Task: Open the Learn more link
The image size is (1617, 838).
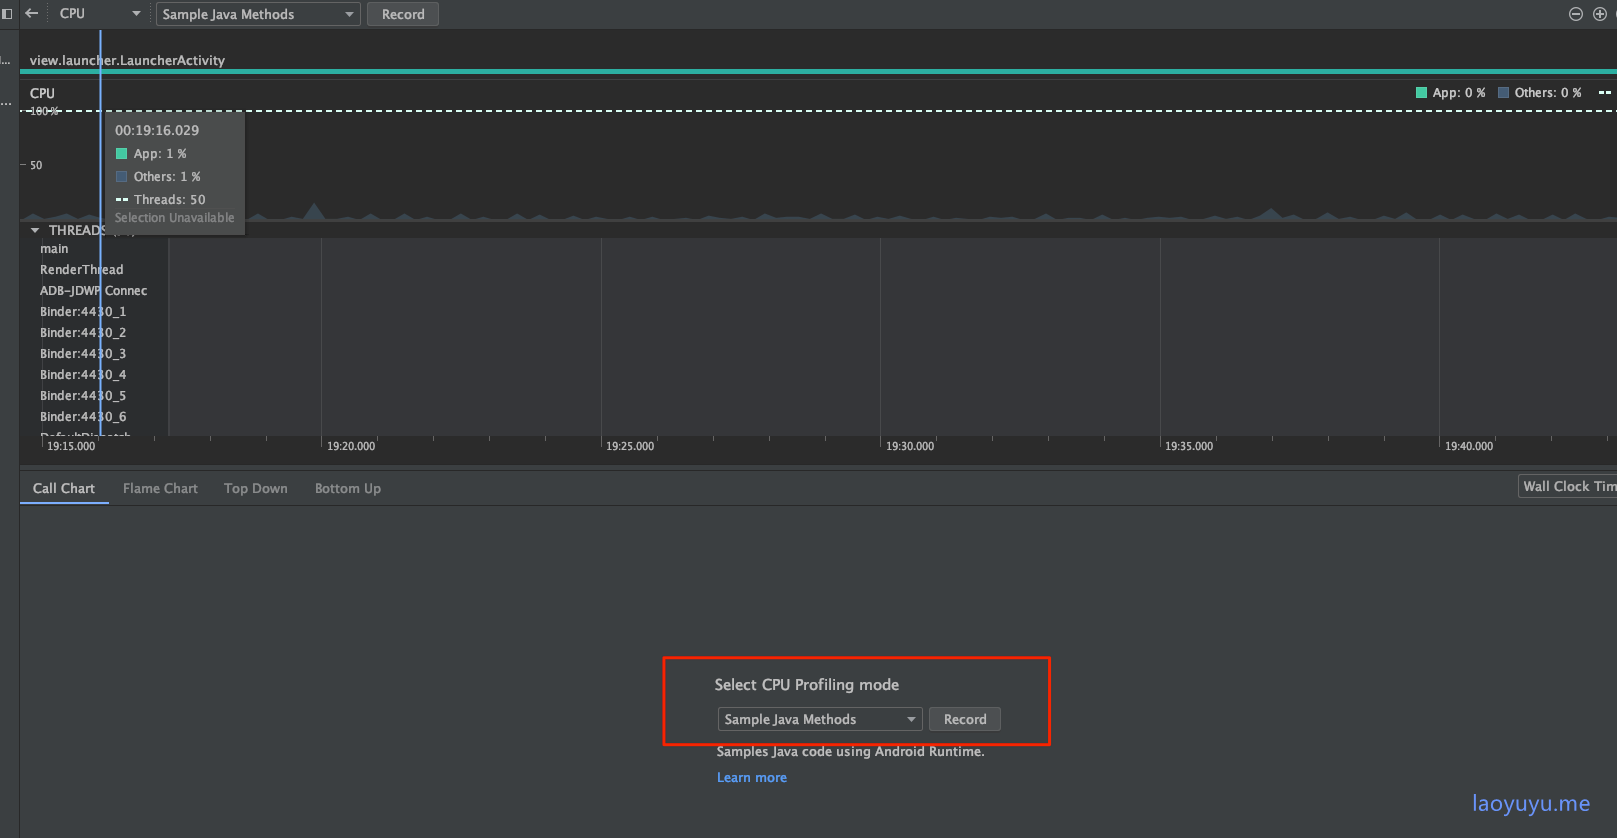Action: coord(752,777)
